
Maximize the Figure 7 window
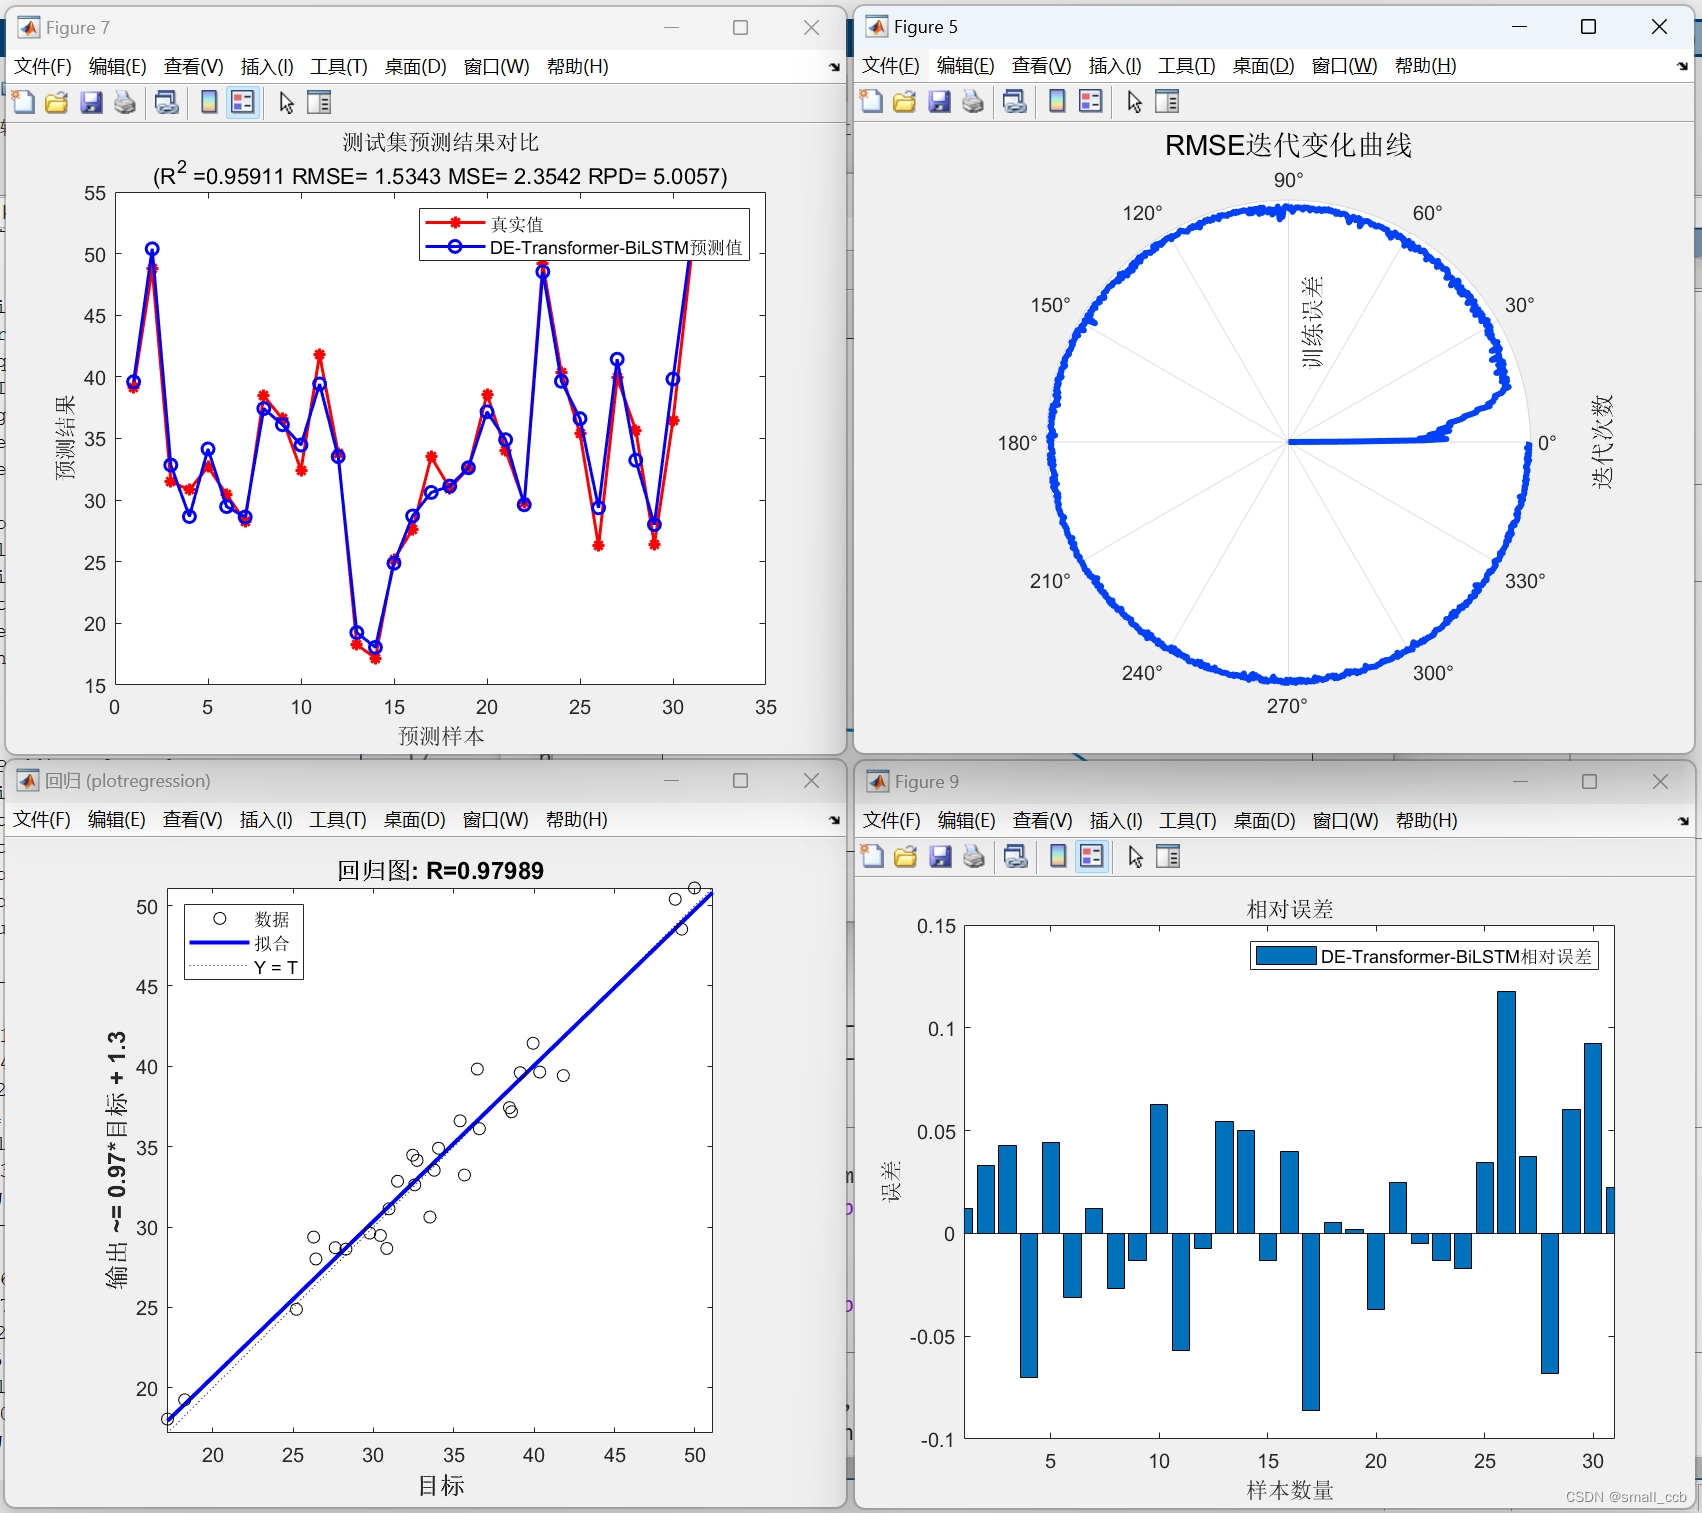(x=740, y=27)
